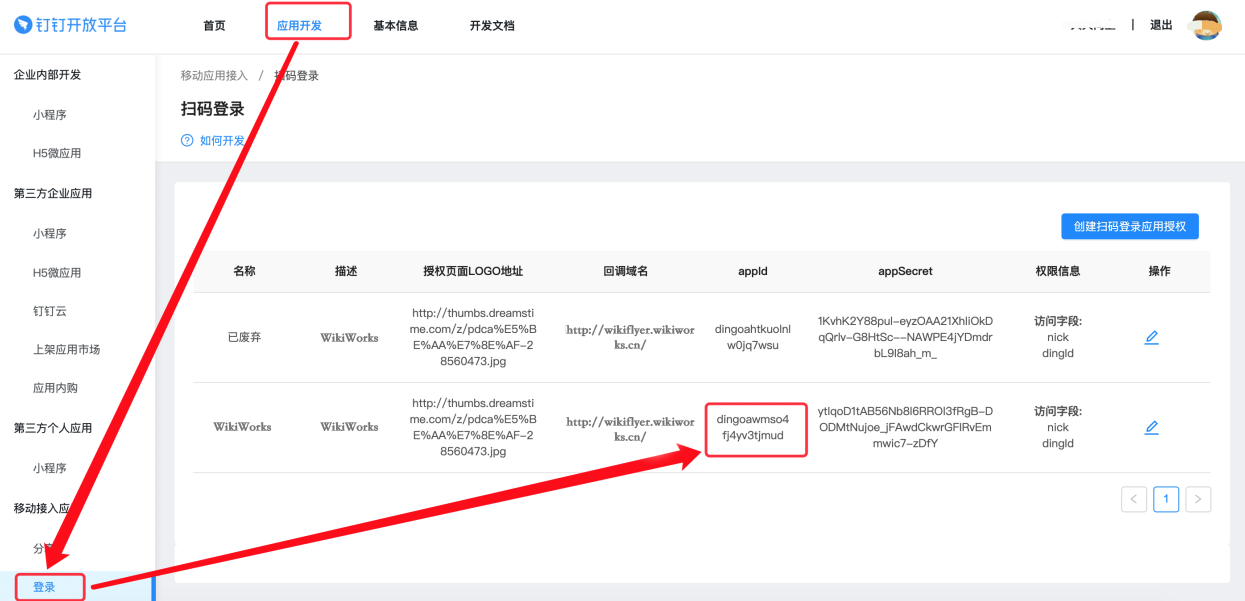This screenshot has width=1245, height=601.
Task: Go to the next page arrow in pagination
Action: coord(1198,499)
